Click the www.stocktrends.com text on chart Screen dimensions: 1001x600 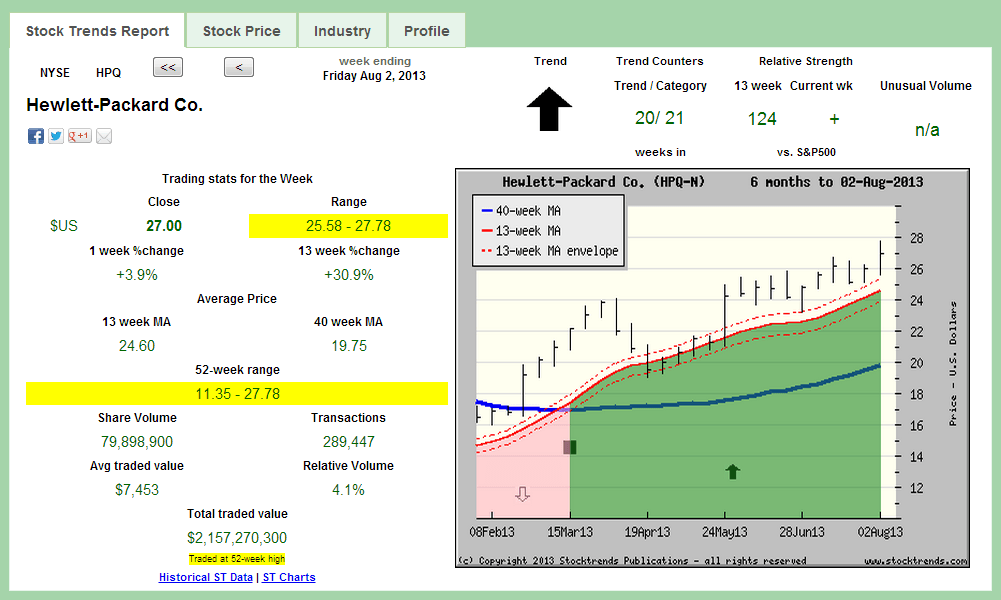(915, 560)
